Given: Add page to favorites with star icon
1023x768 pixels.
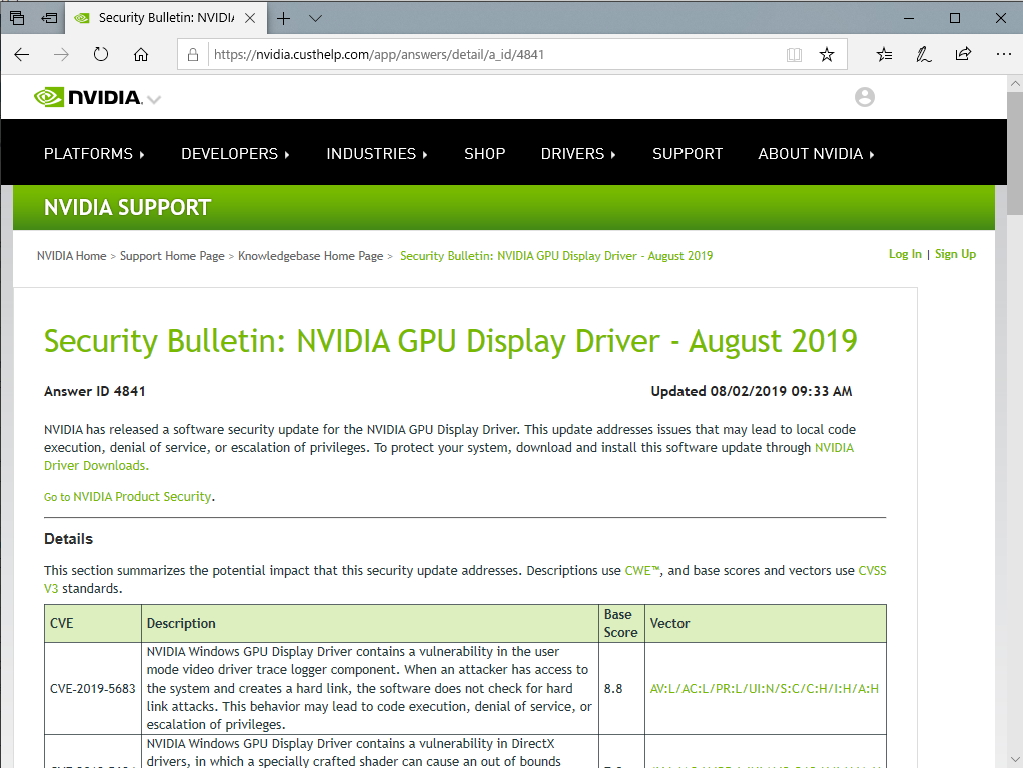Looking at the screenshot, I should click(x=827, y=55).
